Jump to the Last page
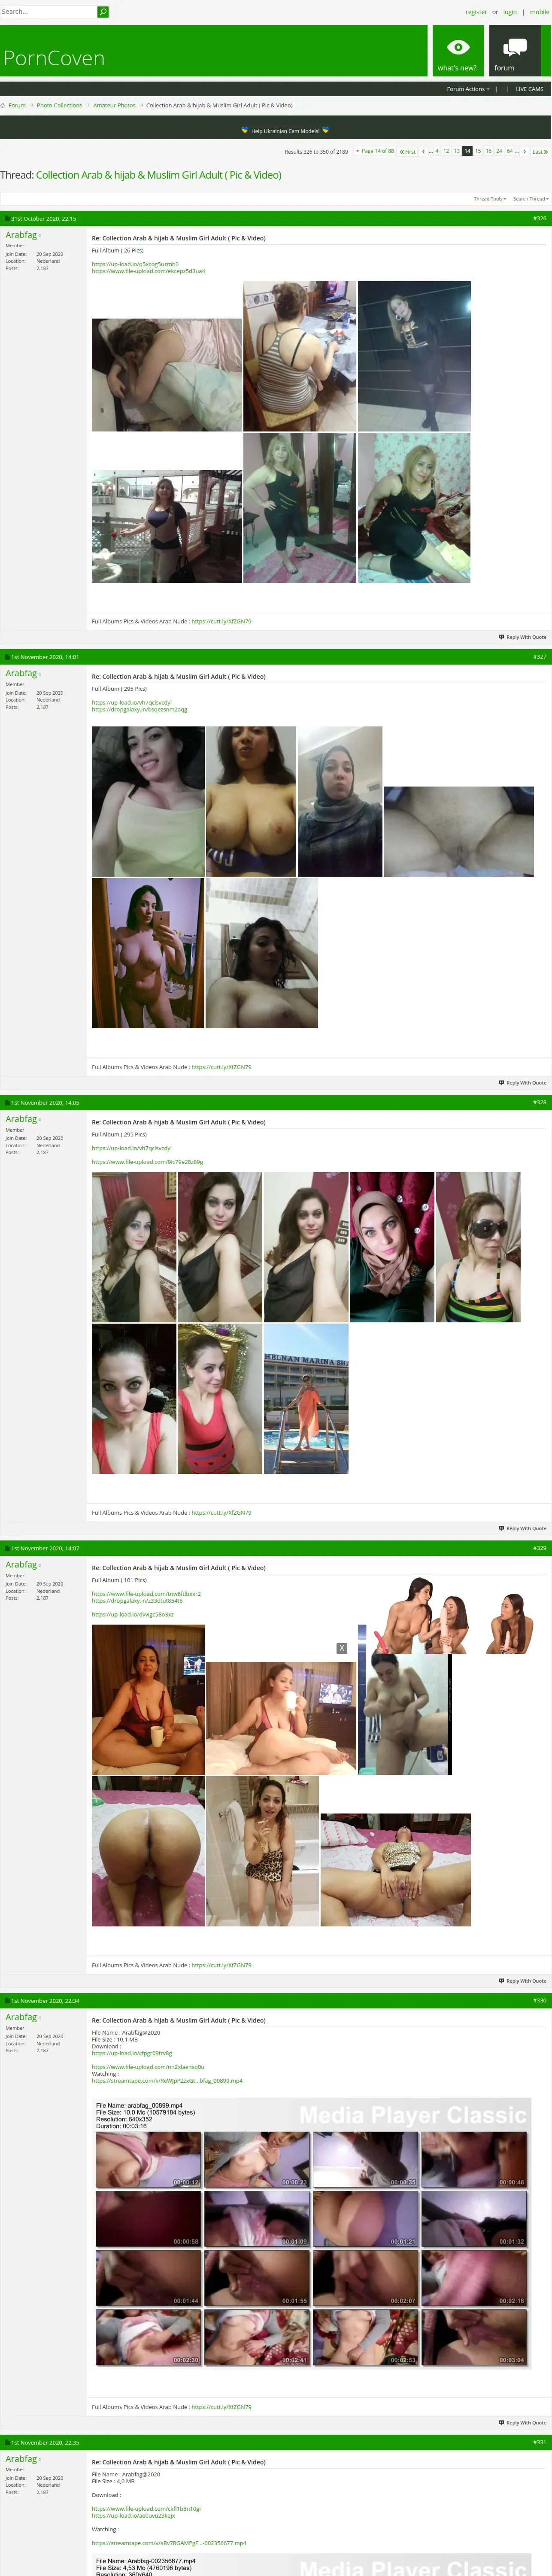552x2576 pixels. pos(539,151)
